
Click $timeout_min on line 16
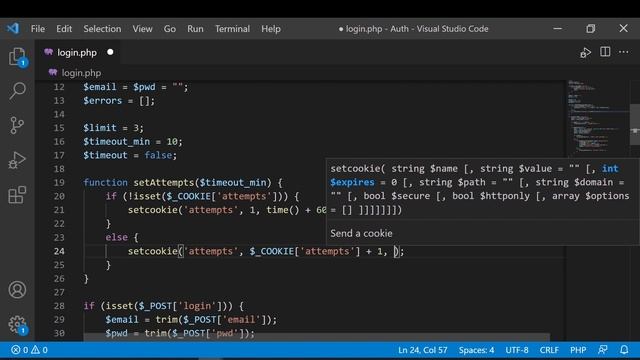click(116, 142)
